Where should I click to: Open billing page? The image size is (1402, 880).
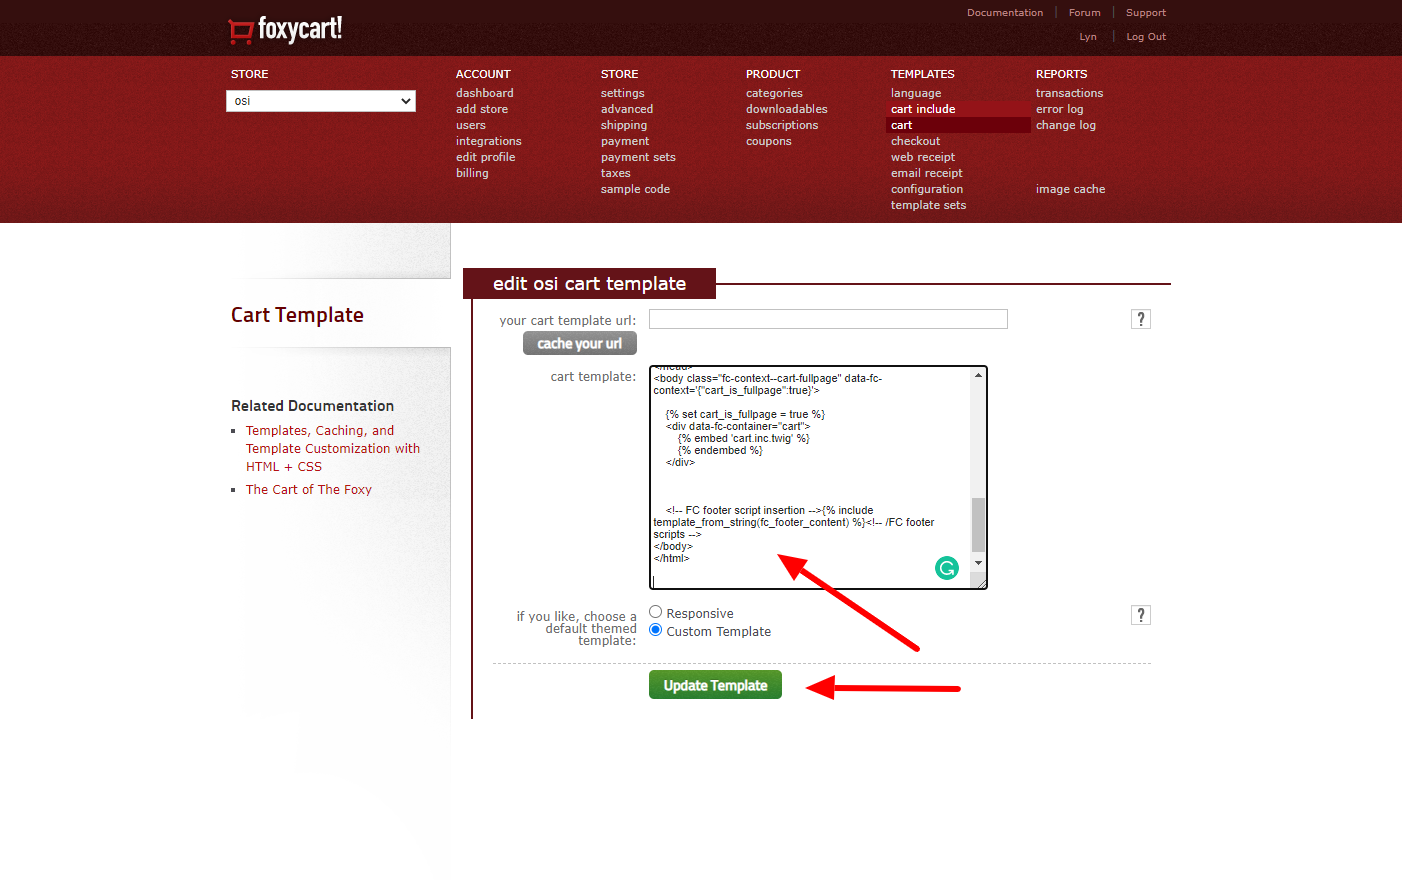pyautogui.click(x=472, y=173)
